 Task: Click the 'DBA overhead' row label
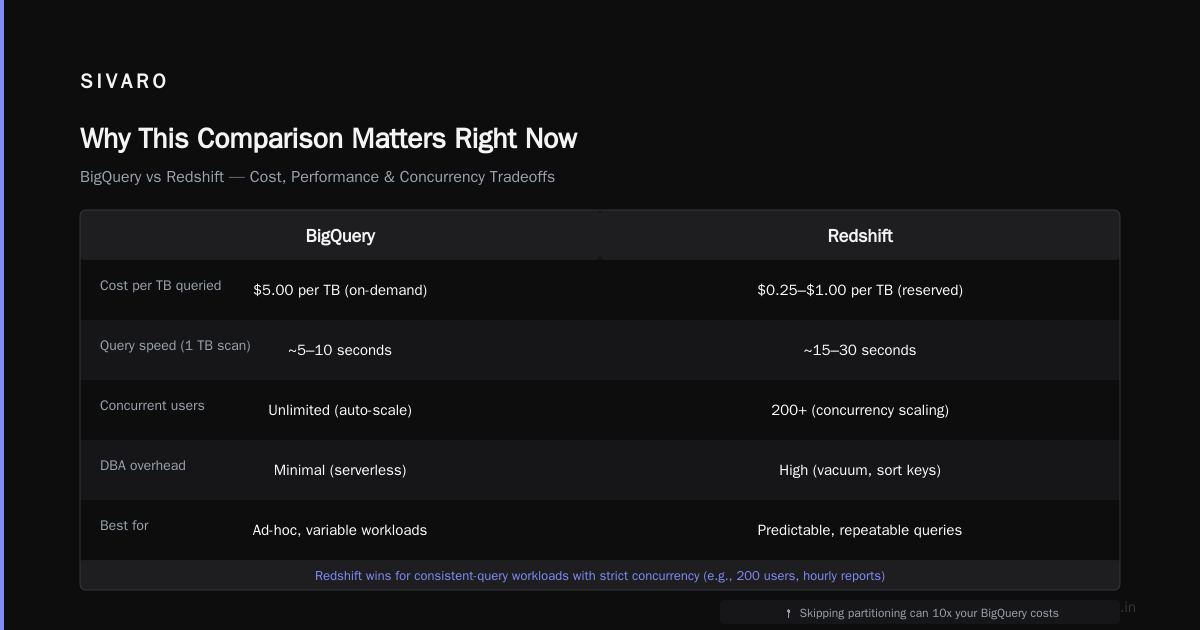[x=143, y=465]
